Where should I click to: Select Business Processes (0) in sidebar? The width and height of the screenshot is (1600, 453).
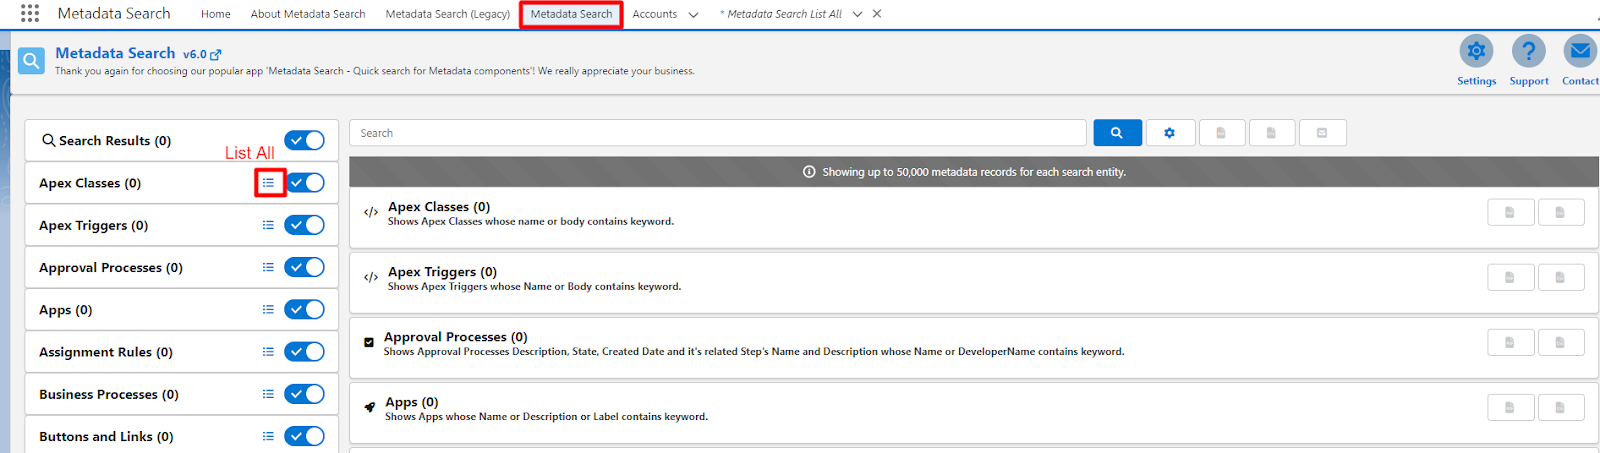click(x=109, y=394)
